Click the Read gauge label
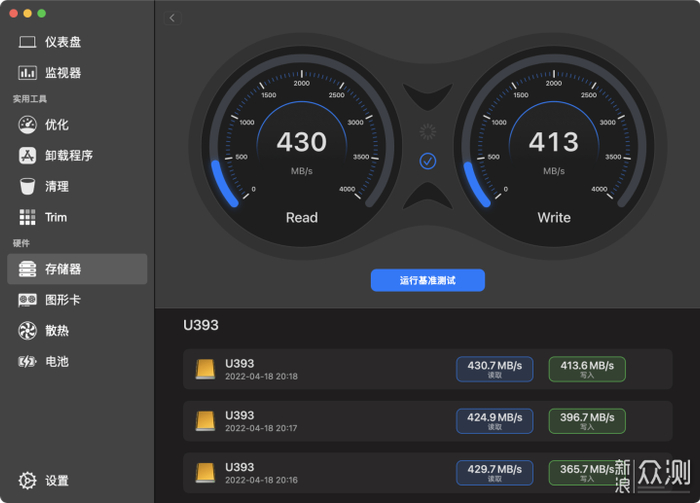Image resolution: width=700 pixels, height=503 pixels. 302,217
